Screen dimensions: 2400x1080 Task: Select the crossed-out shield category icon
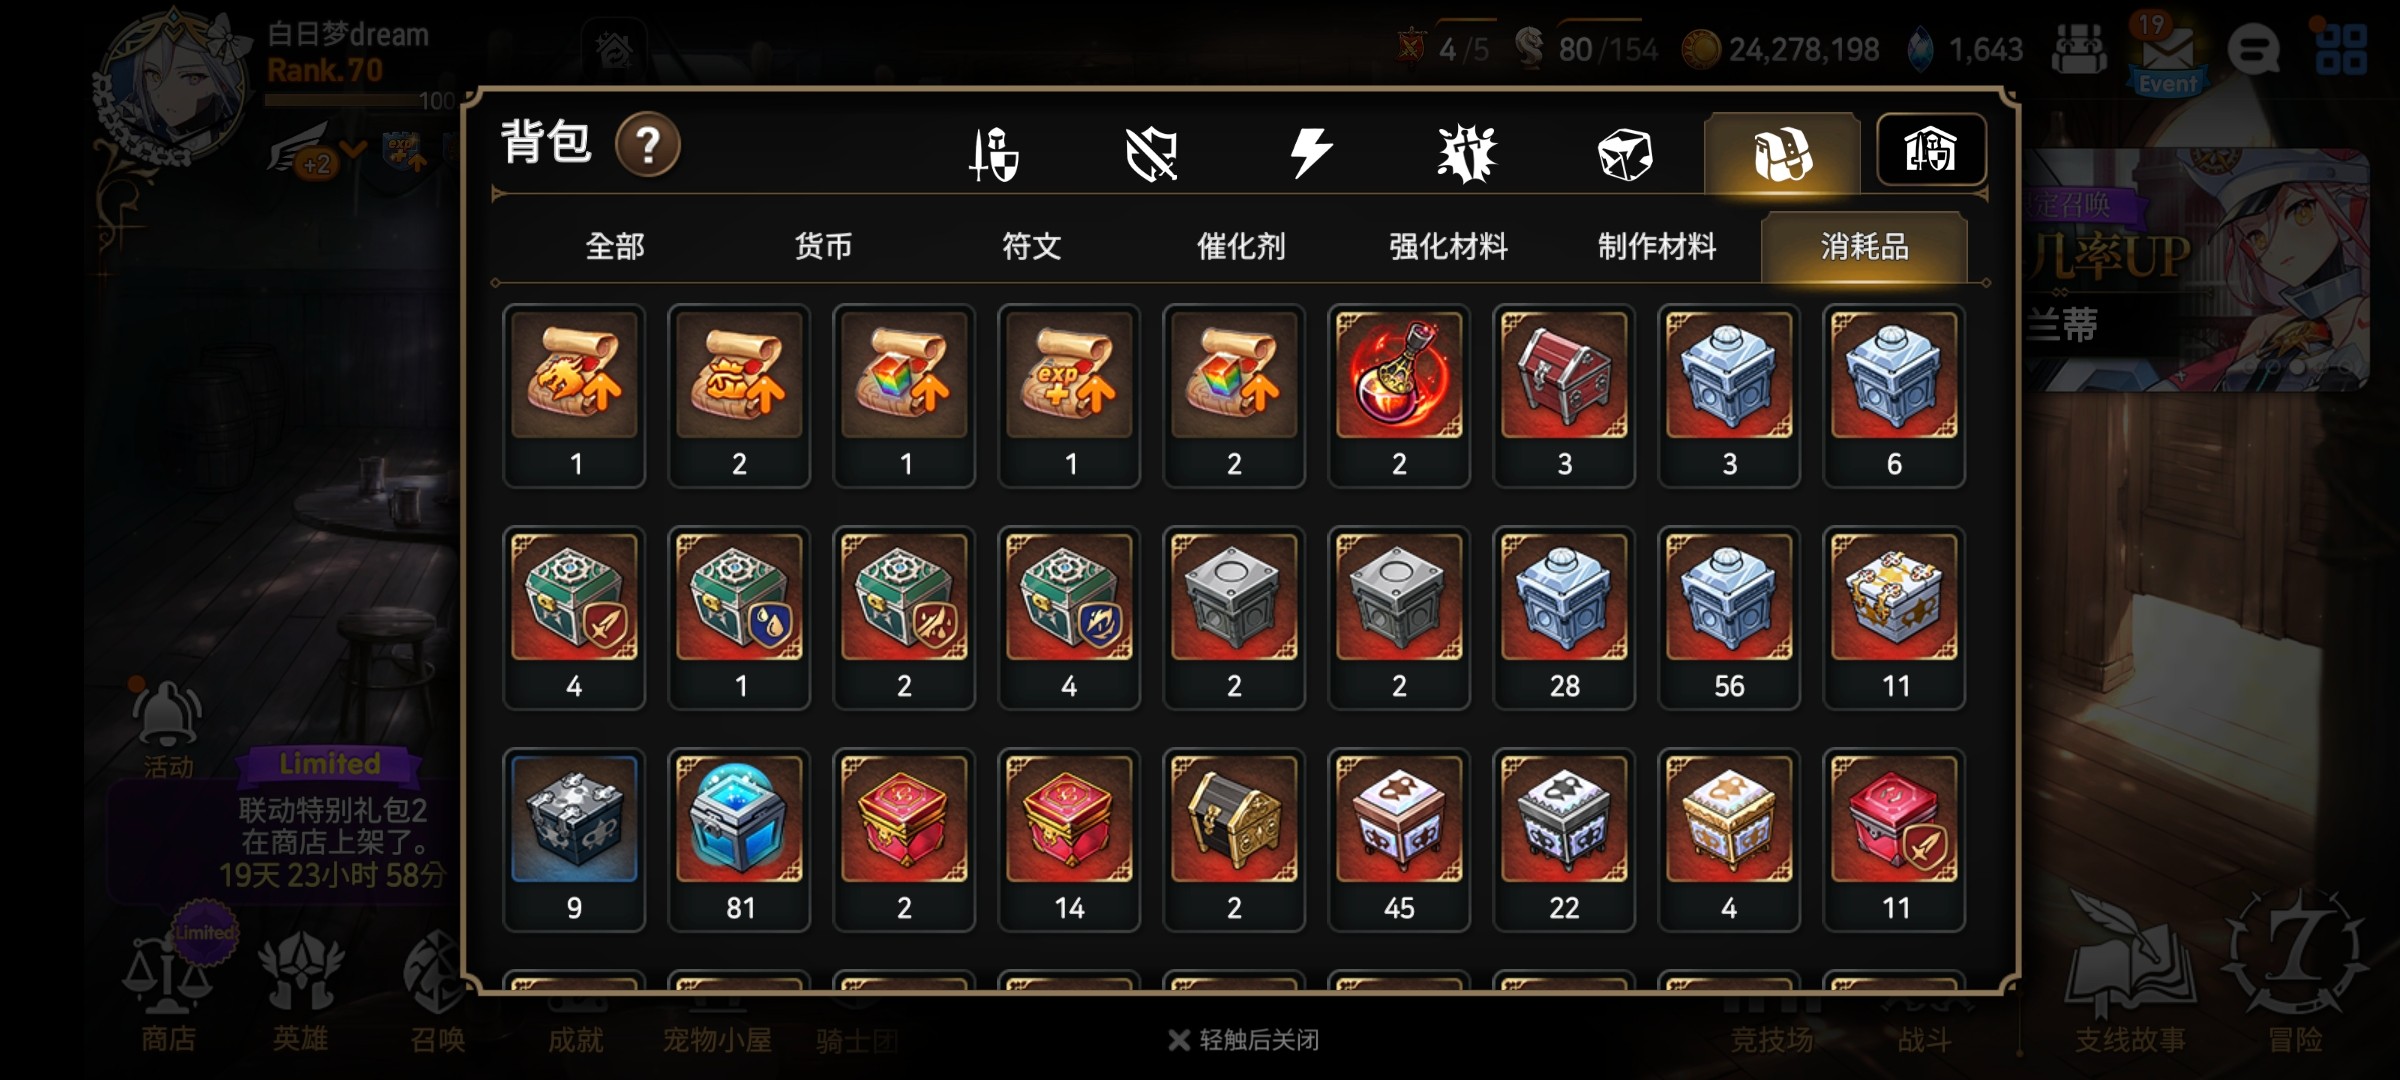tap(1151, 154)
